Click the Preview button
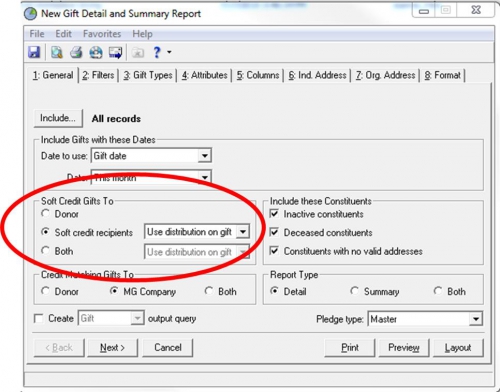The width and height of the screenshot is (500, 392). tap(404, 348)
